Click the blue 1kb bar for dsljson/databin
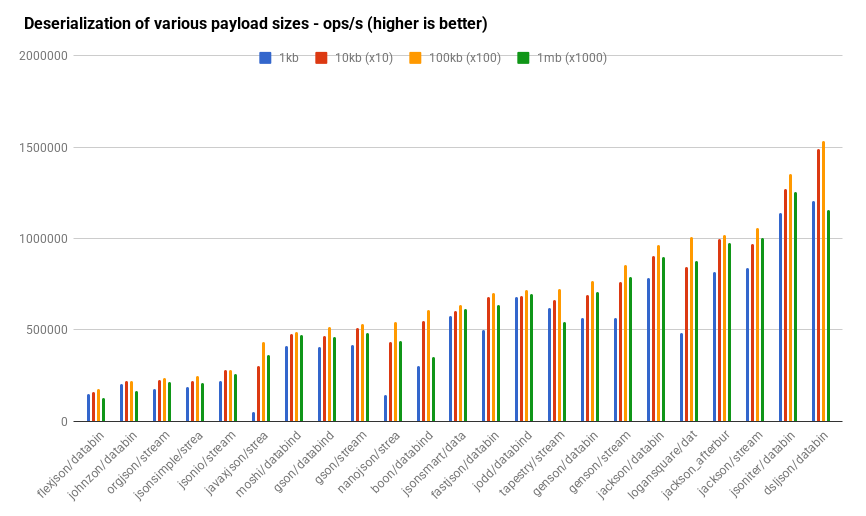The image size is (866, 516). pos(814,312)
